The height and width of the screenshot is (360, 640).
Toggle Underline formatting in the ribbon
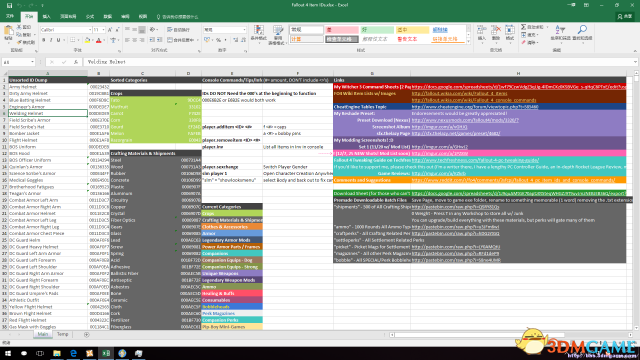[x=58, y=40]
